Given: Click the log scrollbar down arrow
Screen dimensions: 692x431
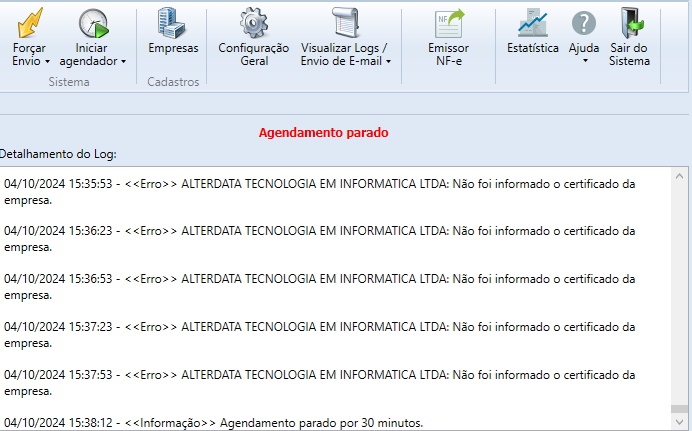Looking at the screenshot, I should [679, 422].
